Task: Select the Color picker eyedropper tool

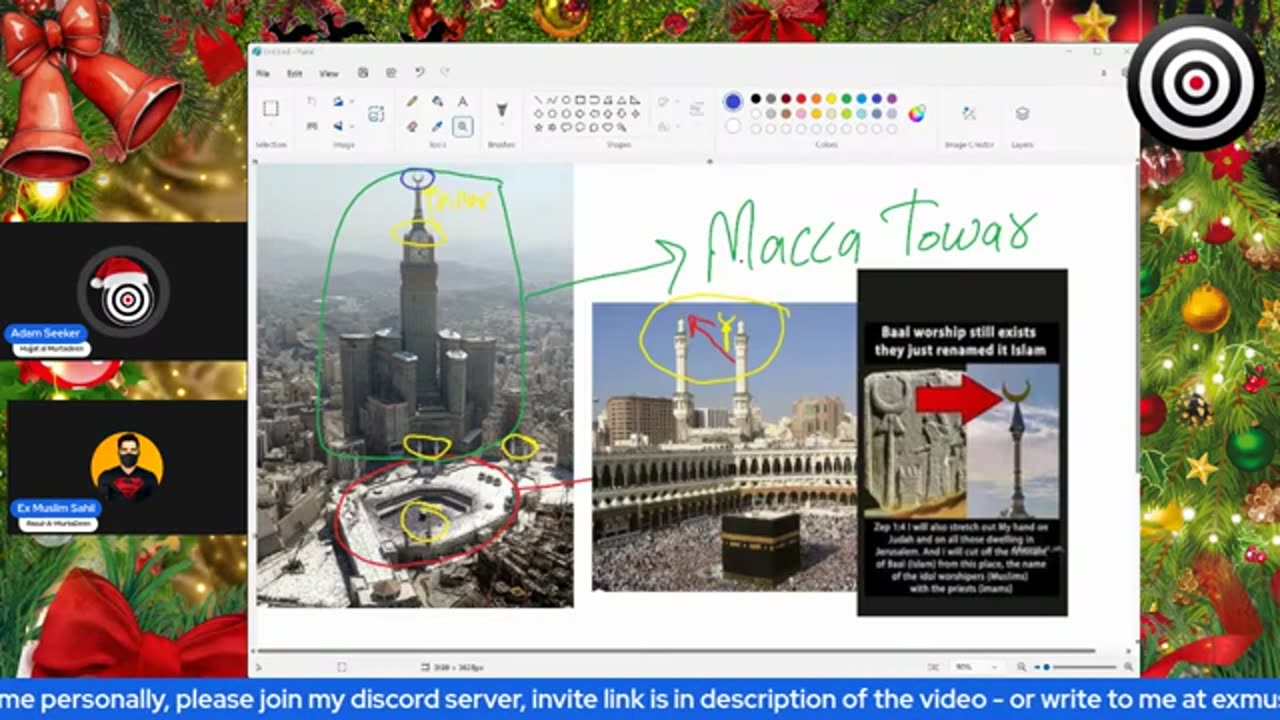Action: (437, 126)
